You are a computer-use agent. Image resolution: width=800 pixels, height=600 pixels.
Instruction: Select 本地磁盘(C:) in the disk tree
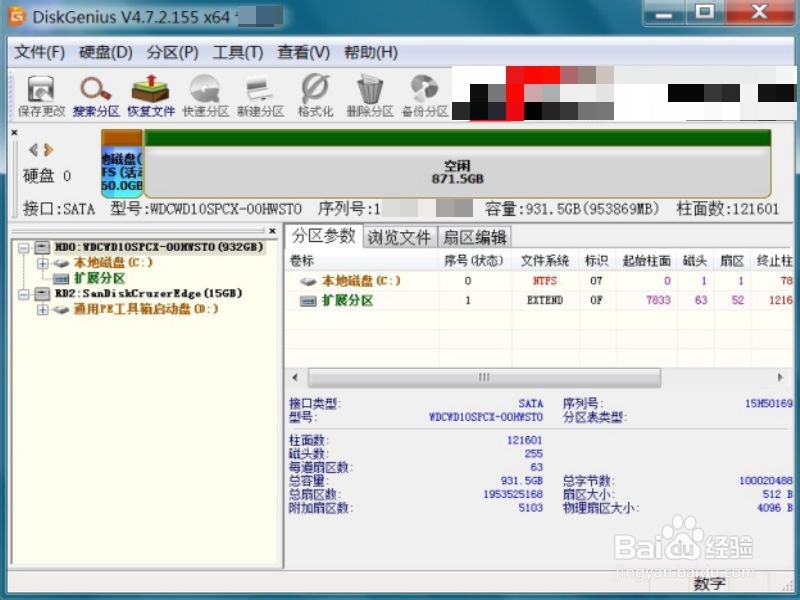pyautogui.click(x=113, y=263)
